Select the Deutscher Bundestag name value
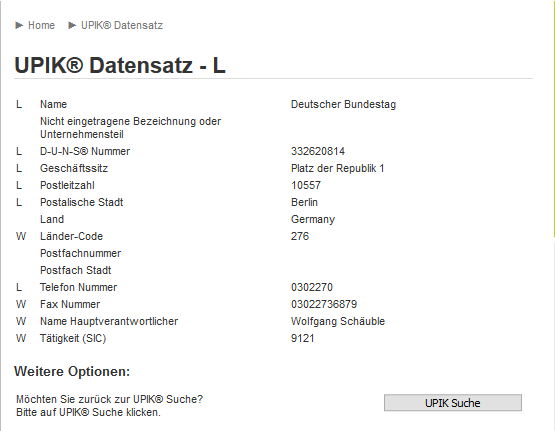 pyautogui.click(x=343, y=104)
